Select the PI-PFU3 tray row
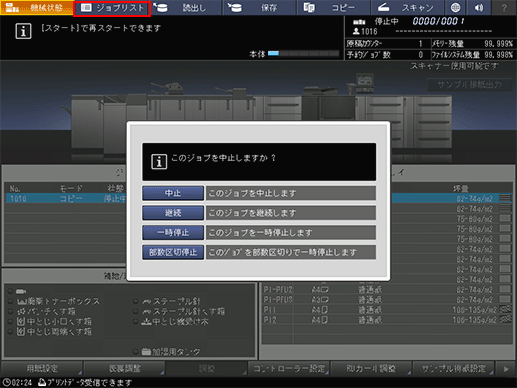This screenshot has width=517, height=388. (x=387, y=300)
